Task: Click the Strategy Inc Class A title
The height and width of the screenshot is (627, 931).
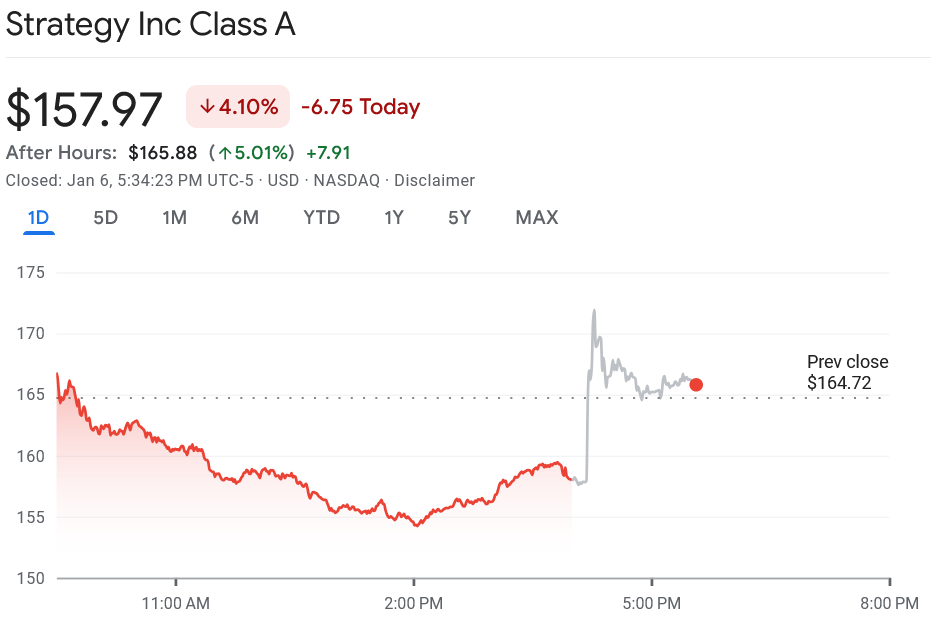Action: (150, 24)
